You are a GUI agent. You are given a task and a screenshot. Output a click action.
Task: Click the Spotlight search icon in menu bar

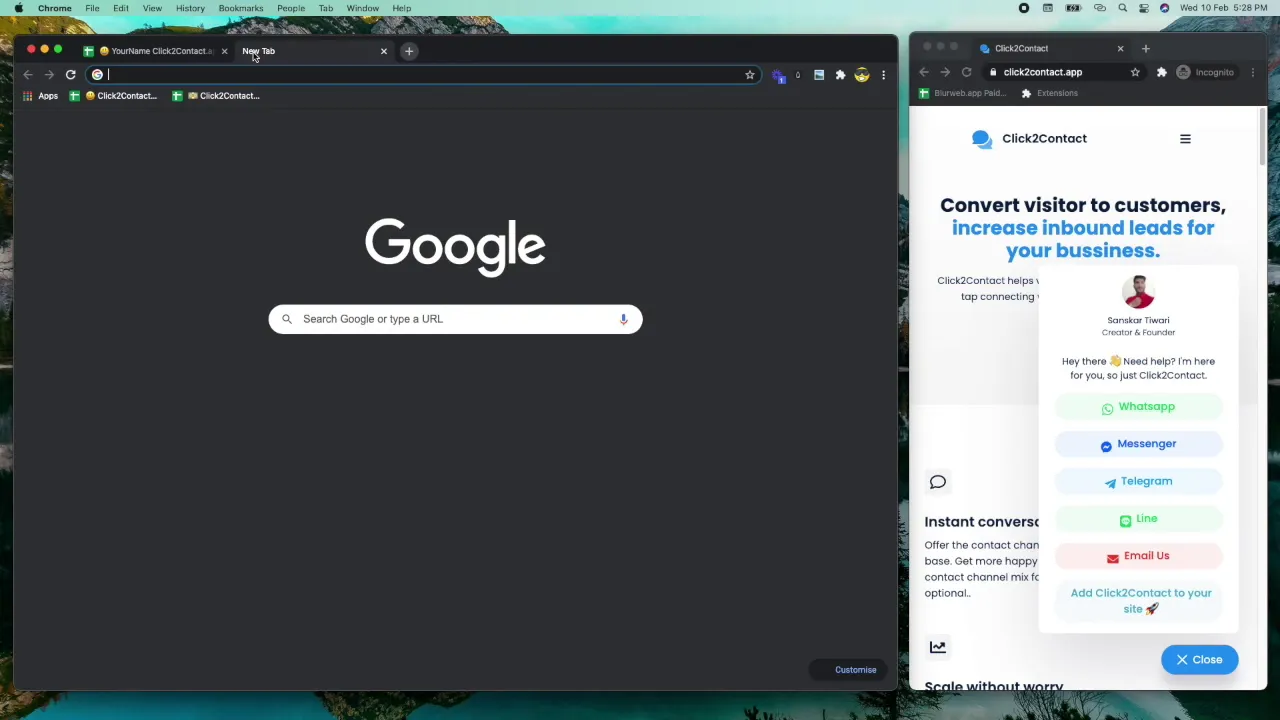1123,8
